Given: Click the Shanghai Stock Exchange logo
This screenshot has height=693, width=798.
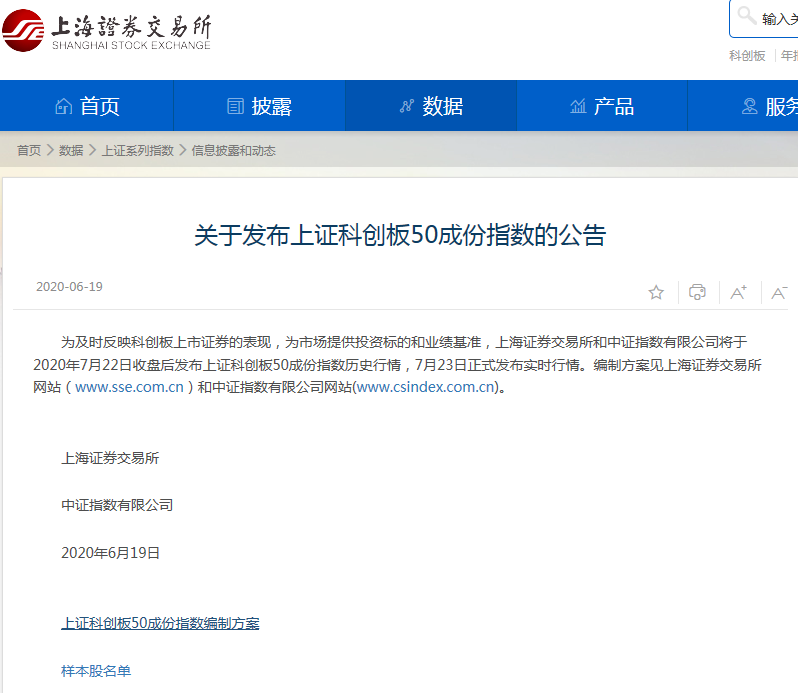Looking at the screenshot, I should 107,32.
